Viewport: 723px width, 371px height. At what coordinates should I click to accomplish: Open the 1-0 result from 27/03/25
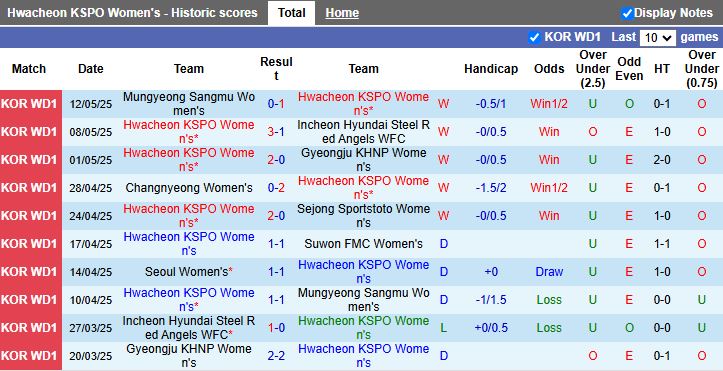coord(276,328)
